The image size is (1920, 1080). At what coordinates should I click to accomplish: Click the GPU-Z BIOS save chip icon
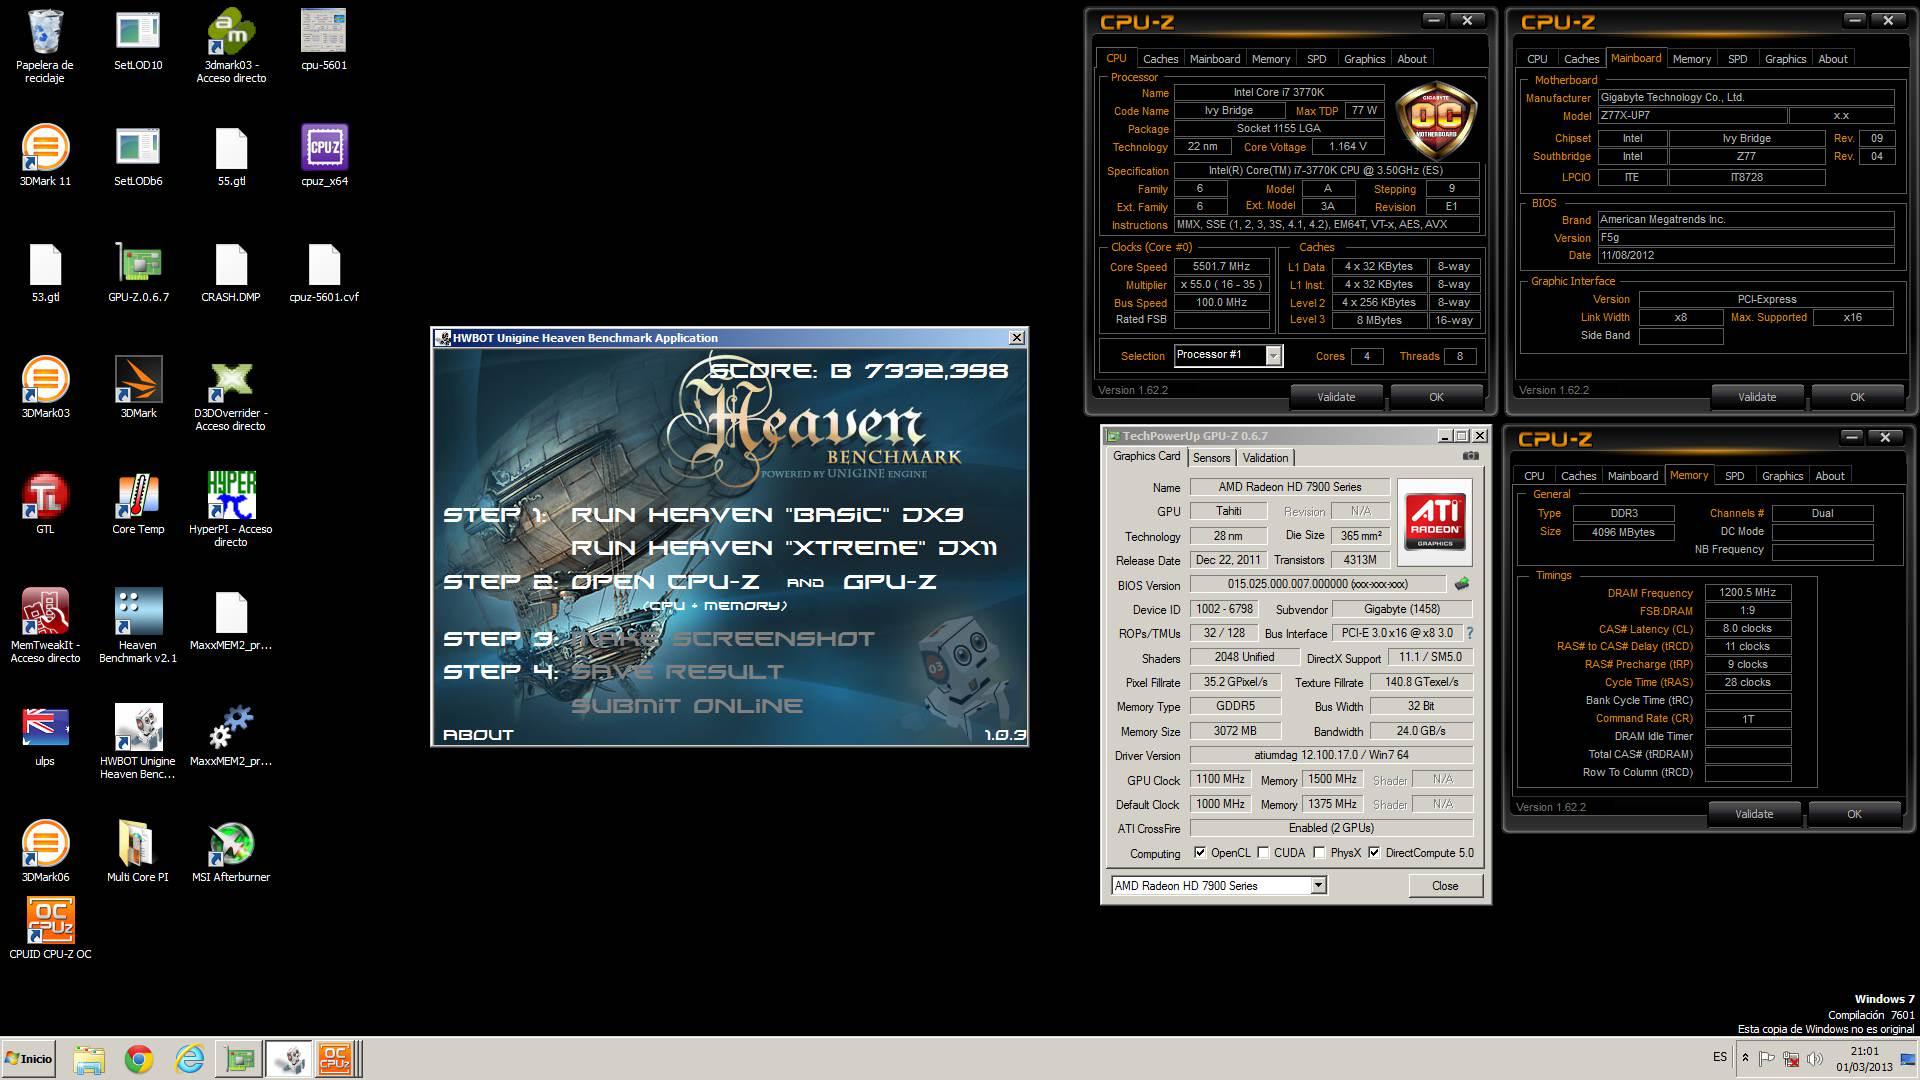1462,584
